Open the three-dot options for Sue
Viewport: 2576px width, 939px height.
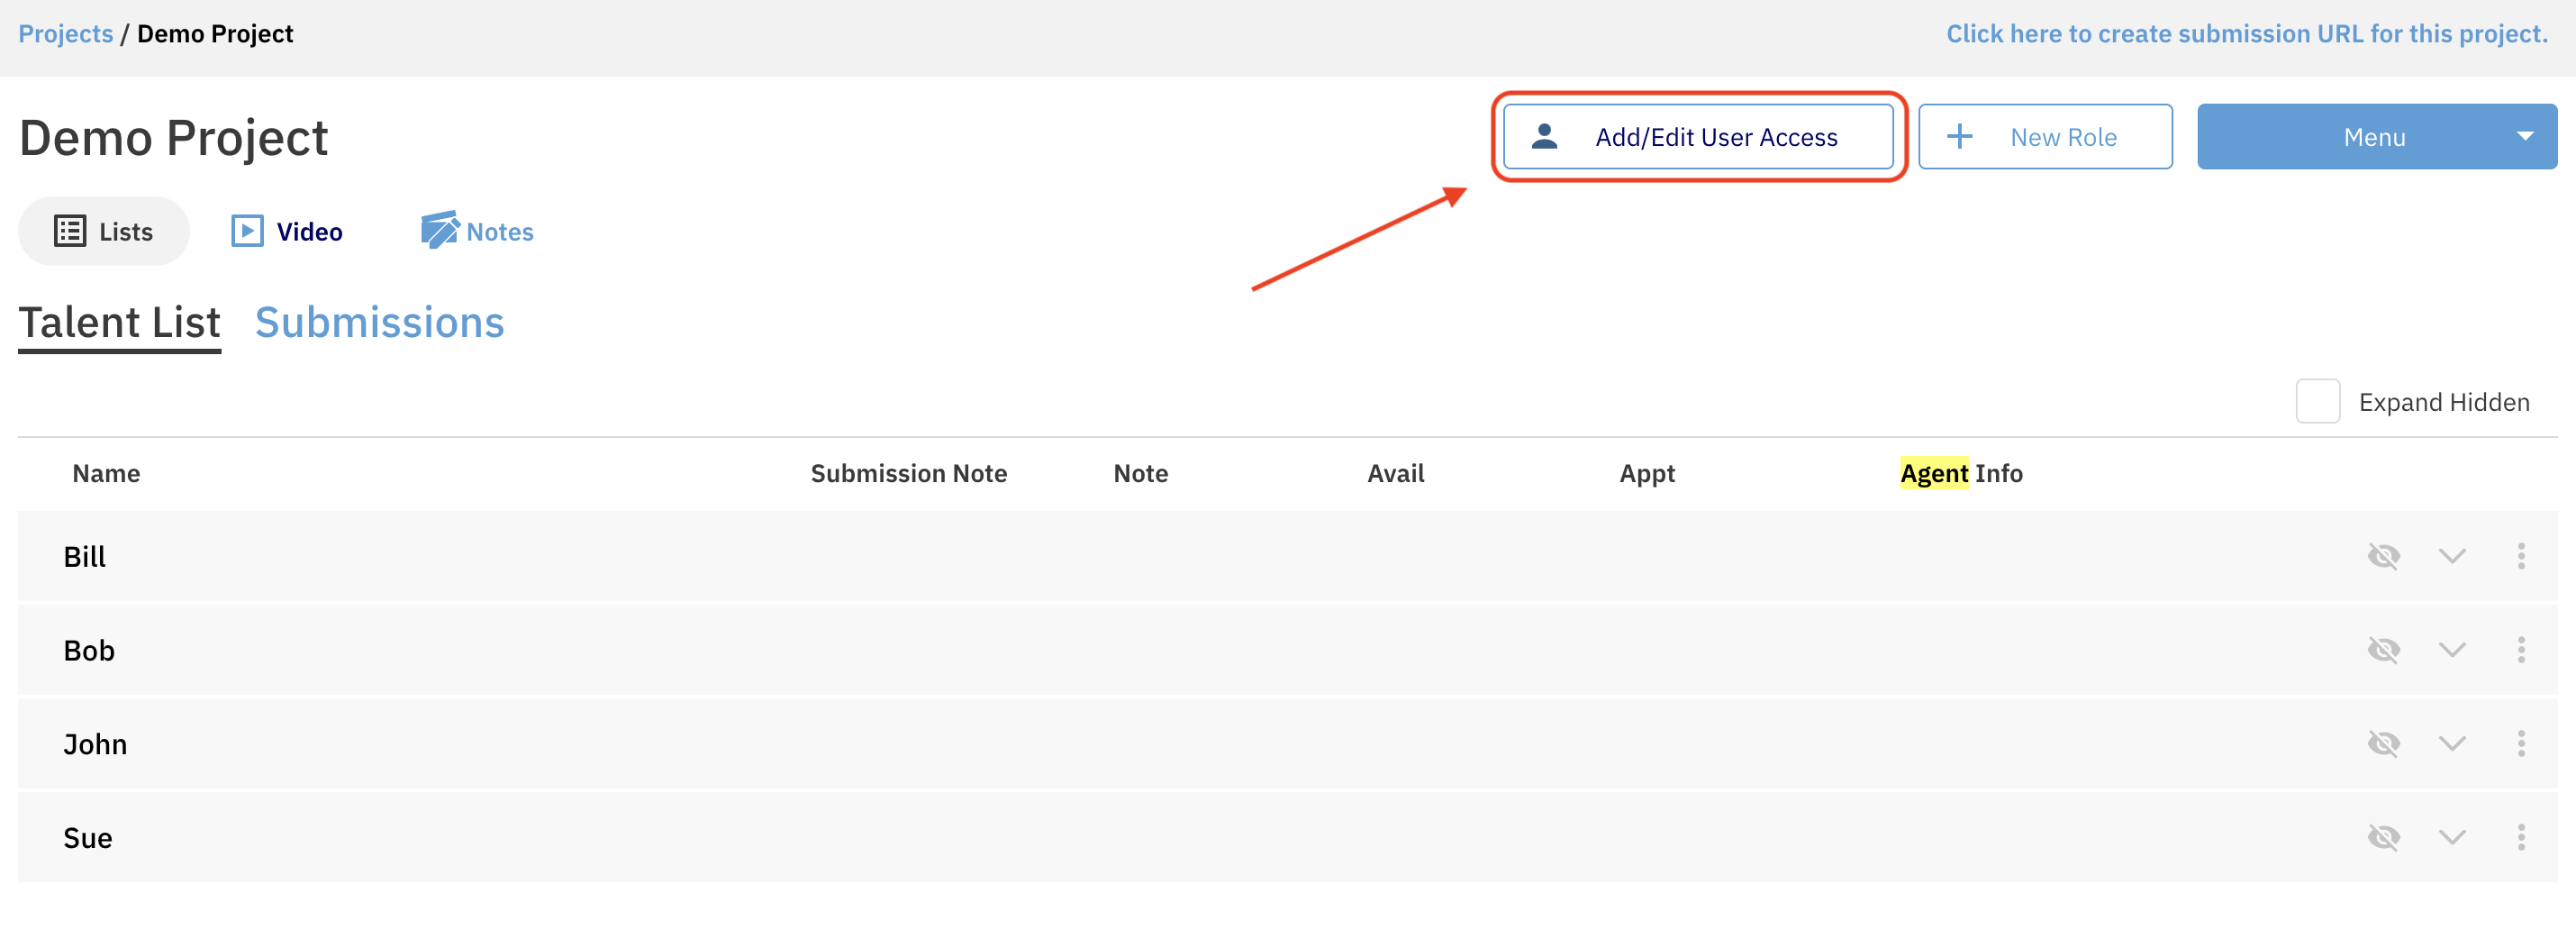(x=2520, y=837)
